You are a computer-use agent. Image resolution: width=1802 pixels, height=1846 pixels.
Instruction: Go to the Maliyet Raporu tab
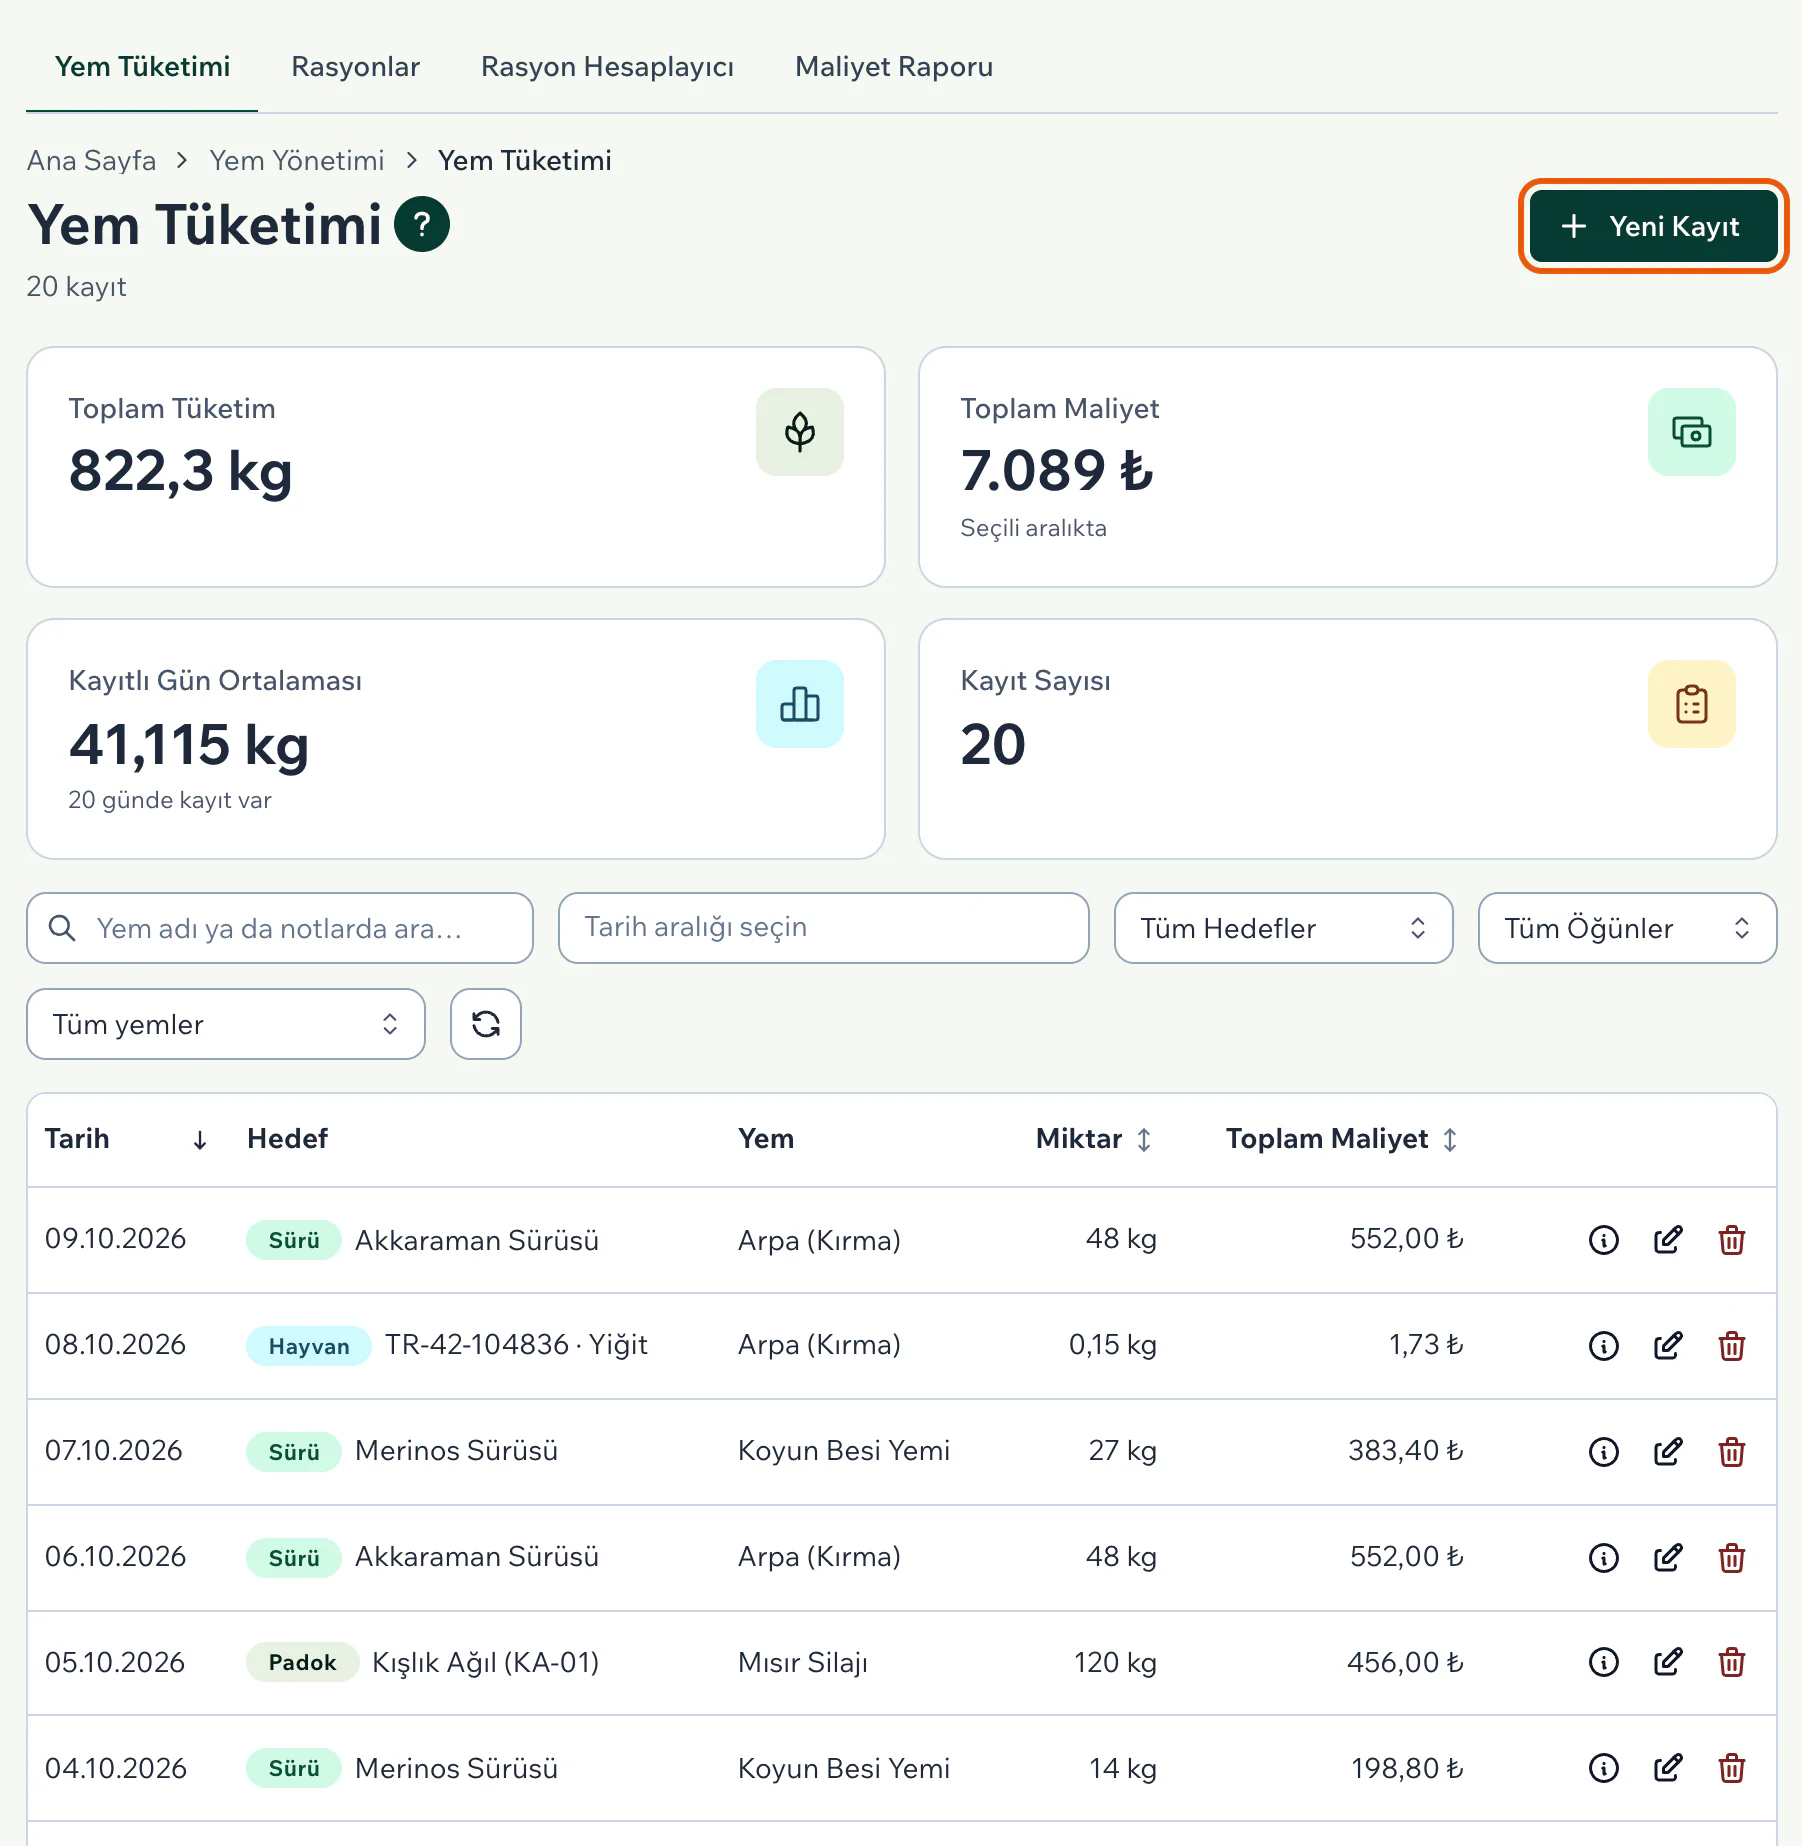tap(894, 67)
